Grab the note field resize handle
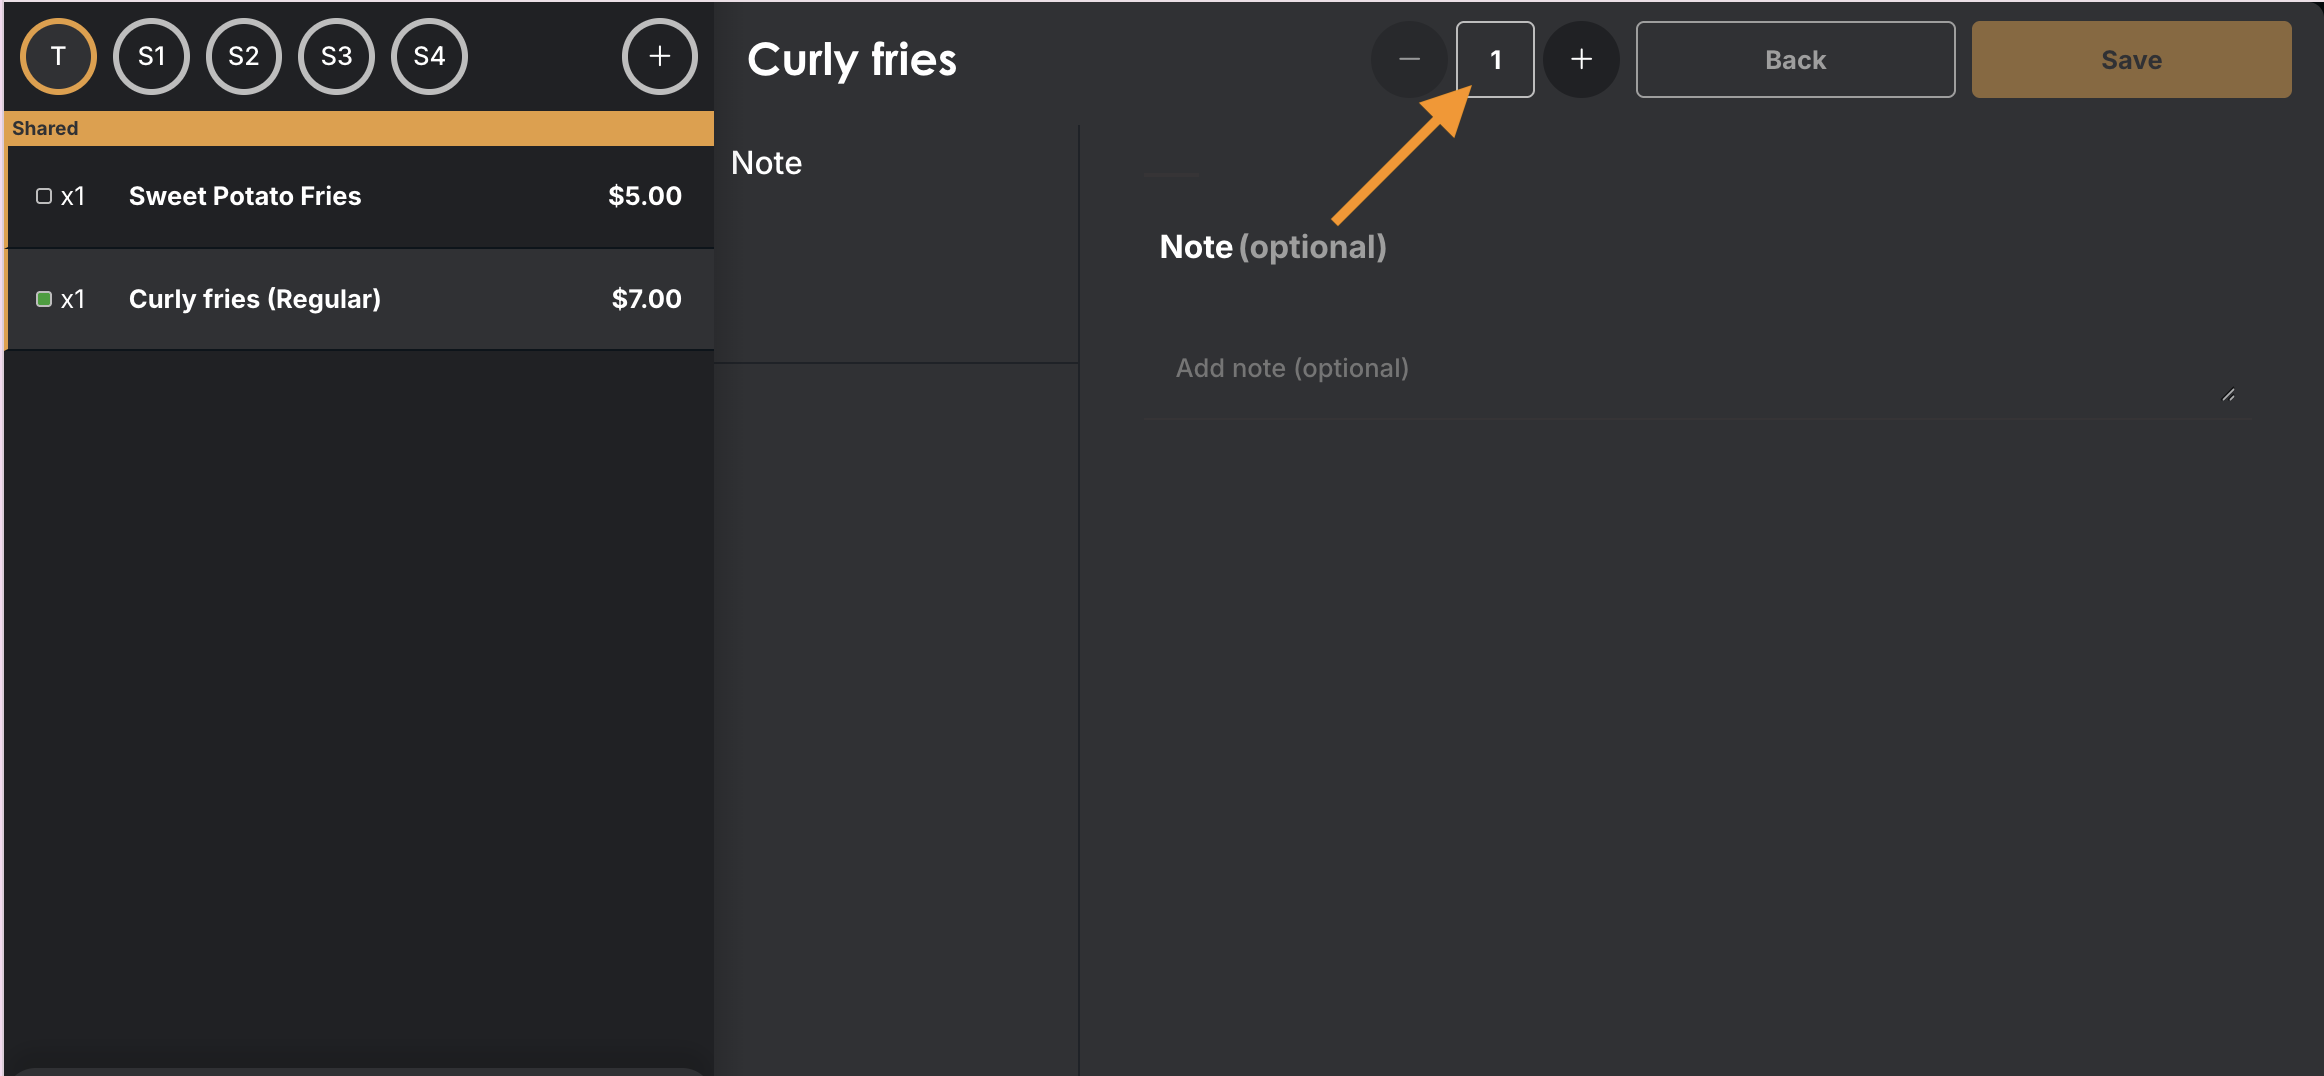The width and height of the screenshot is (2324, 1076). 2228,396
